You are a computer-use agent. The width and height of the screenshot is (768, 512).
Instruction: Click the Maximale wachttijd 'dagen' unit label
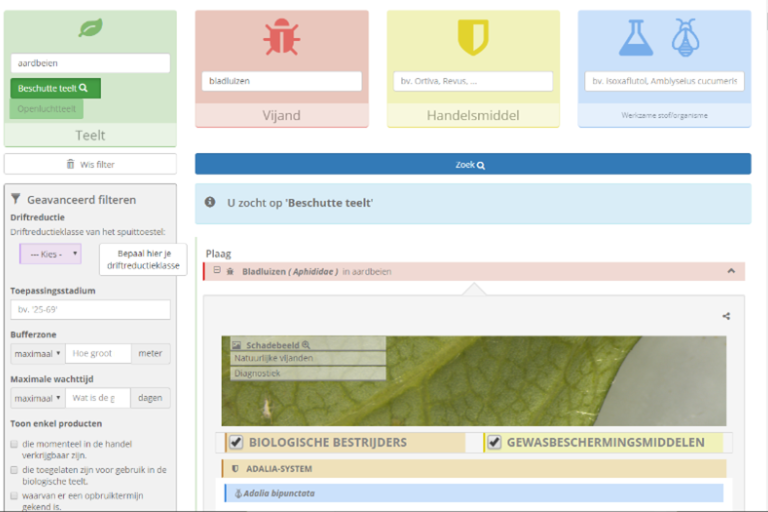[x=150, y=398]
